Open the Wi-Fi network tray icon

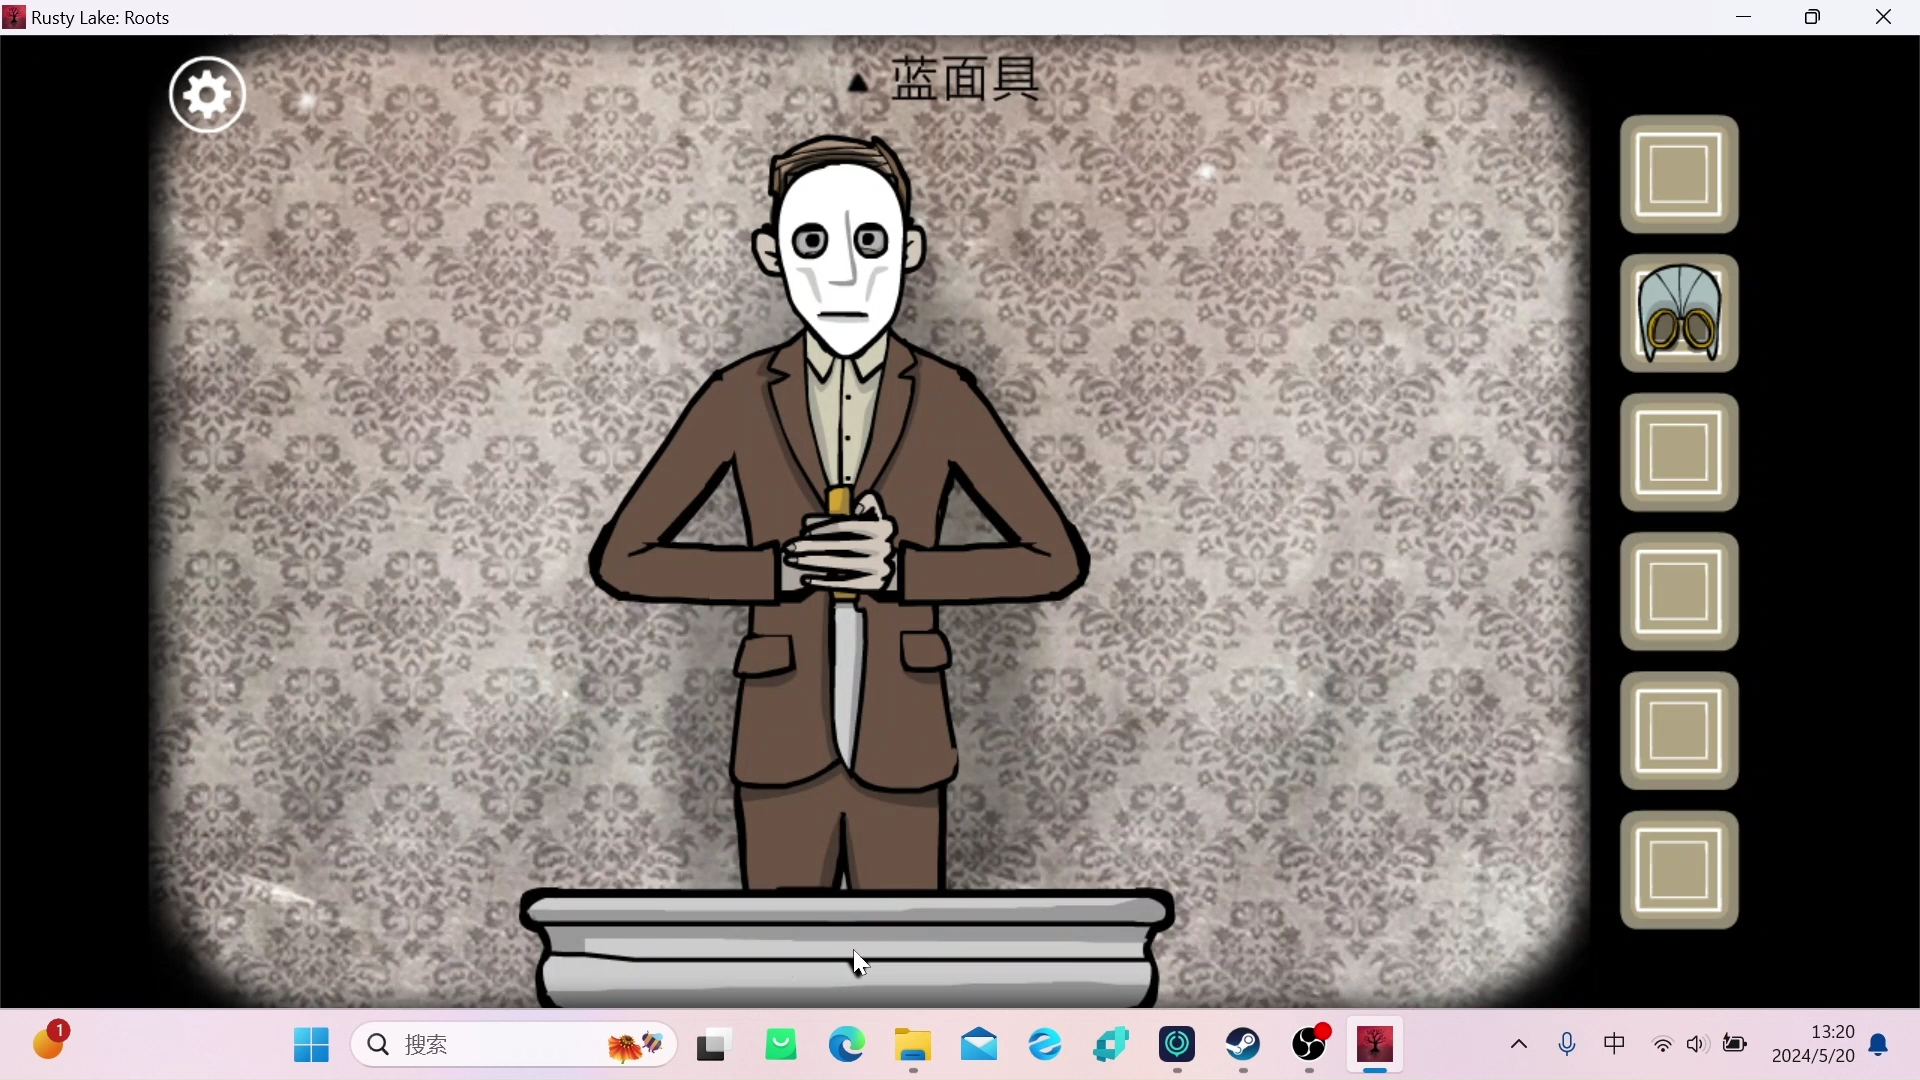pyautogui.click(x=1663, y=1045)
